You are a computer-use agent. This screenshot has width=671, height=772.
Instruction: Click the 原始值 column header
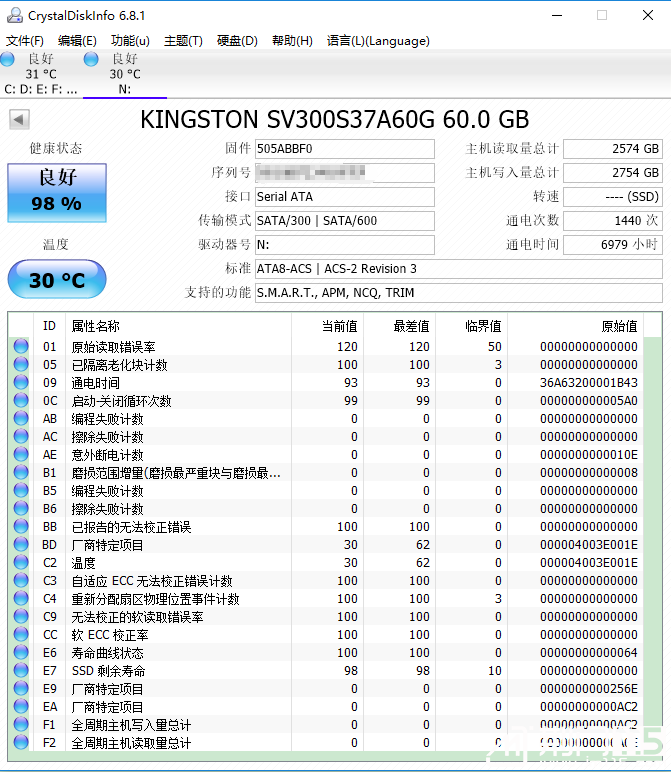coord(618,326)
